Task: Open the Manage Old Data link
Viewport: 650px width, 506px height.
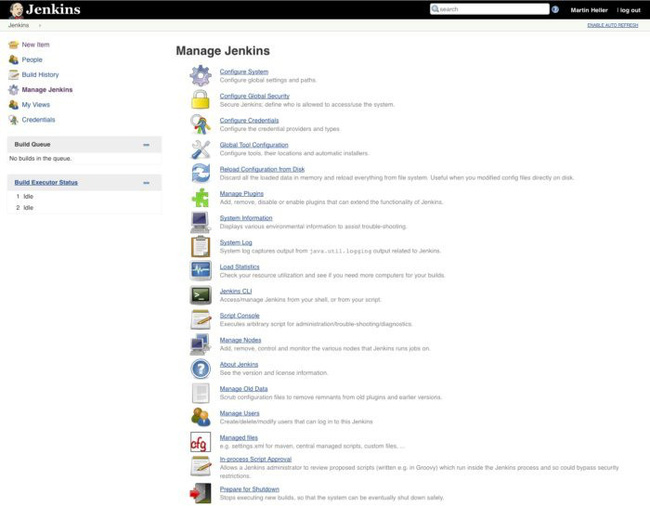Action: [244, 389]
